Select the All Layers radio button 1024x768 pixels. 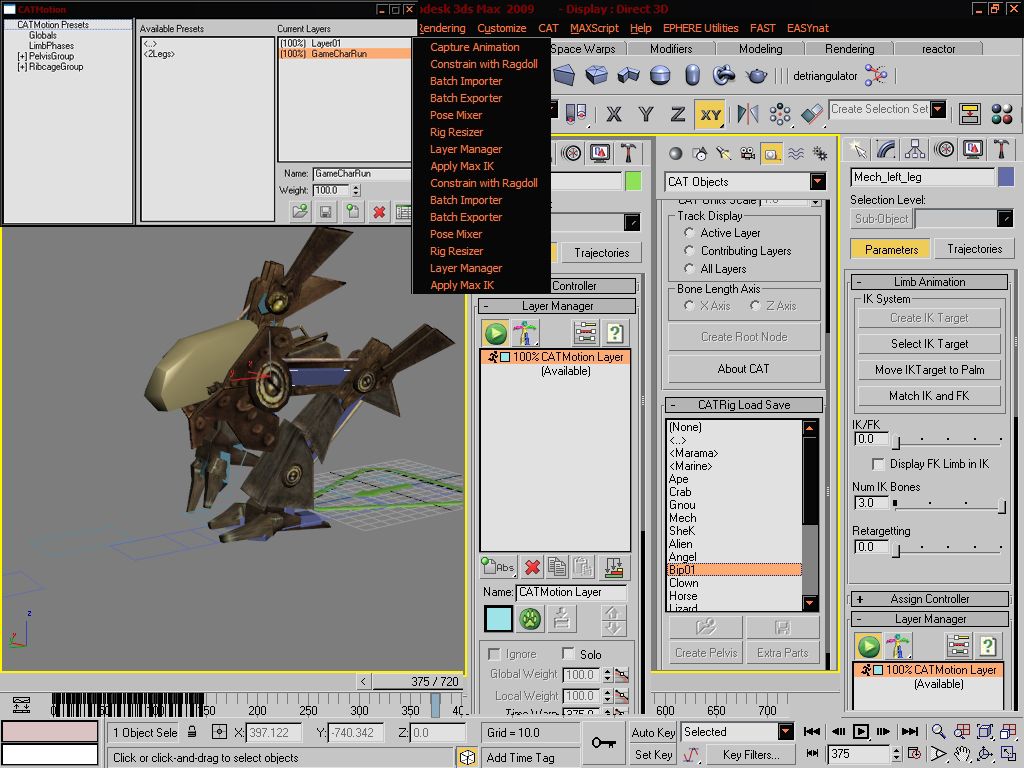[689, 268]
